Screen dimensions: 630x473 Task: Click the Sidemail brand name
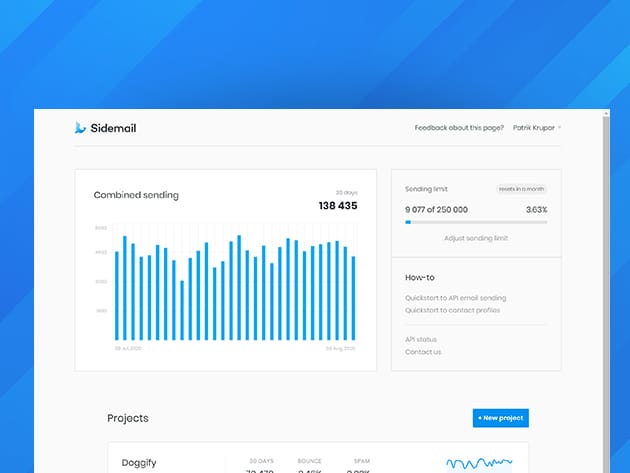pyautogui.click(x=114, y=128)
